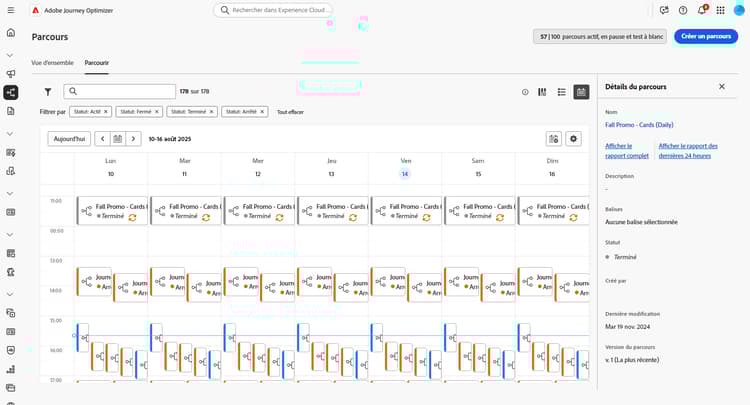Image resolution: width=750 pixels, height=405 pixels.
Task: Select the Parcourir tab
Action: pos(97,63)
